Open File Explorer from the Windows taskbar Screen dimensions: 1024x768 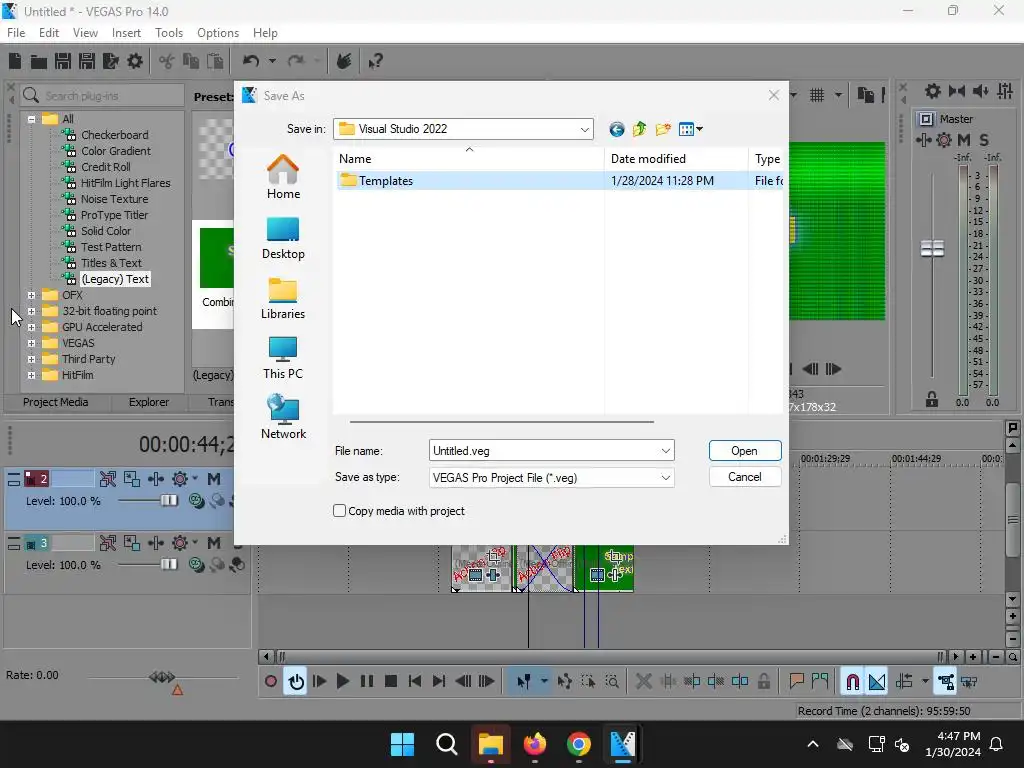click(x=490, y=744)
